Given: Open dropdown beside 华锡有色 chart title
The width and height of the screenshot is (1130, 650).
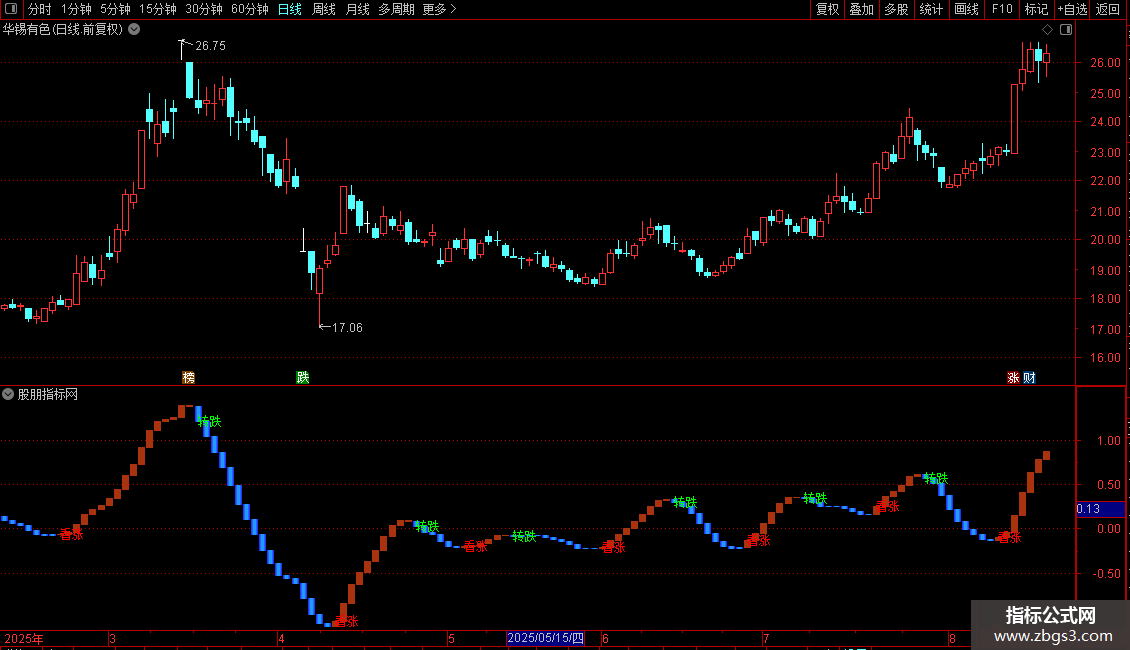Looking at the screenshot, I should [134, 30].
